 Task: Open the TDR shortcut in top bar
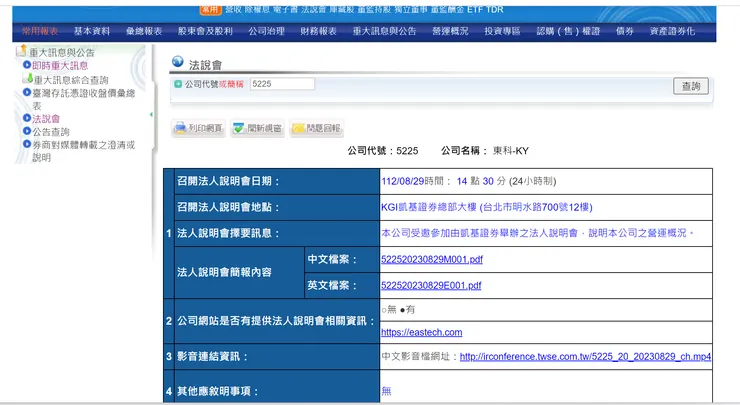(x=495, y=9)
